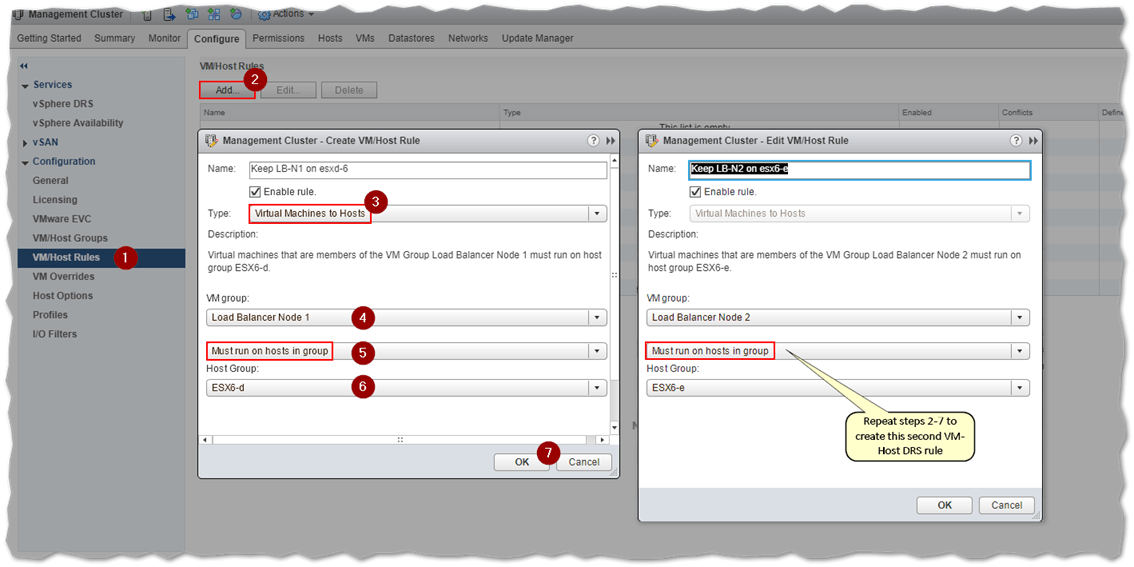Select vSphere Availability in the sidebar
The image size is (1134, 567).
[78, 123]
